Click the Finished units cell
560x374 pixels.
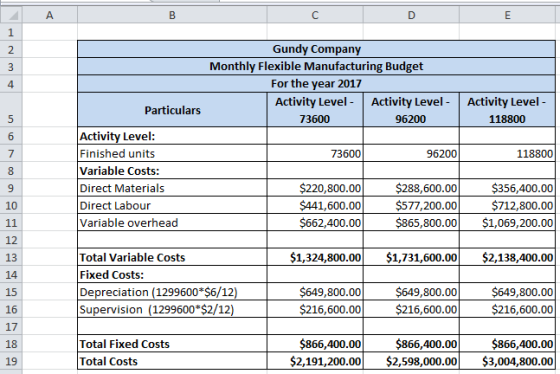click(172, 154)
